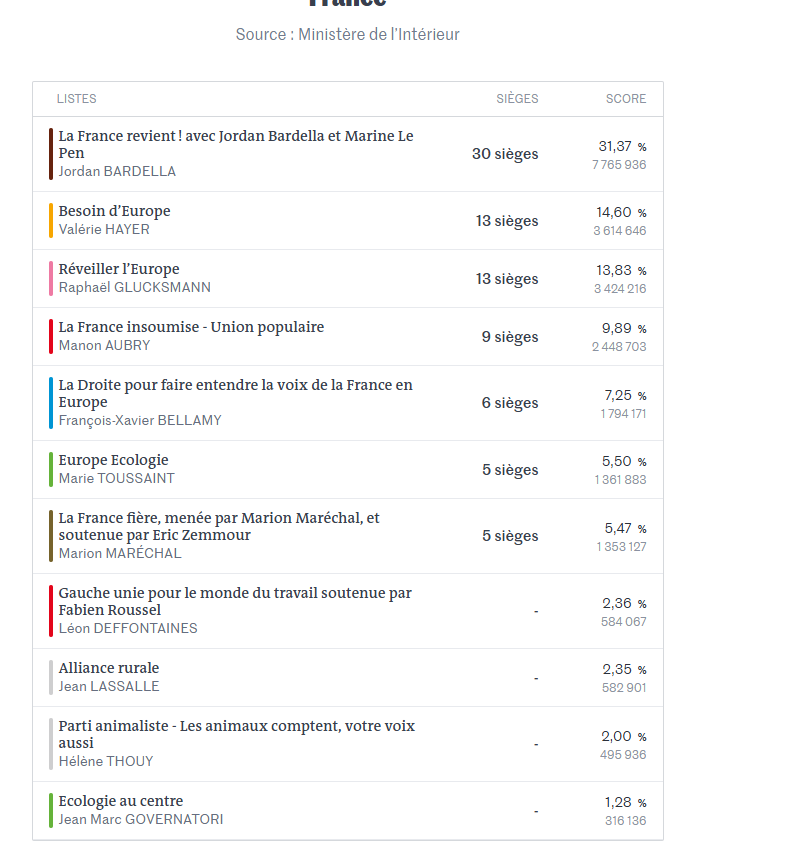Click the 30 sièges value for Bardella
Image resolution: width=795 pixels, height=863 pixels.
click(x=505, y=154)
